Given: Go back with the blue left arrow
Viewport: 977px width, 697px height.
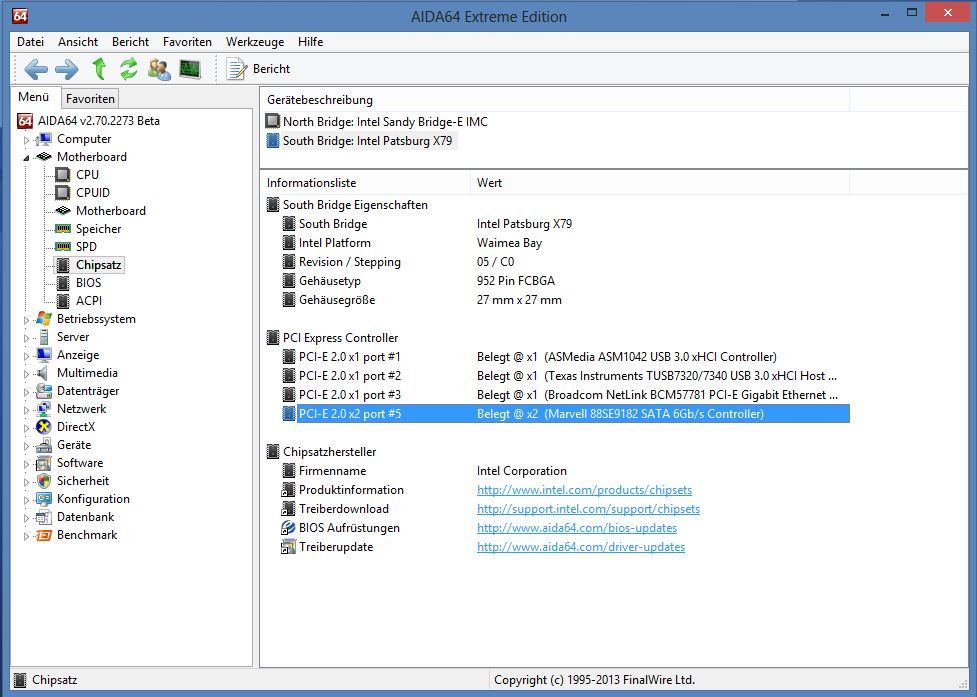Looking at the screenshot, I should (x=36, y=69).
